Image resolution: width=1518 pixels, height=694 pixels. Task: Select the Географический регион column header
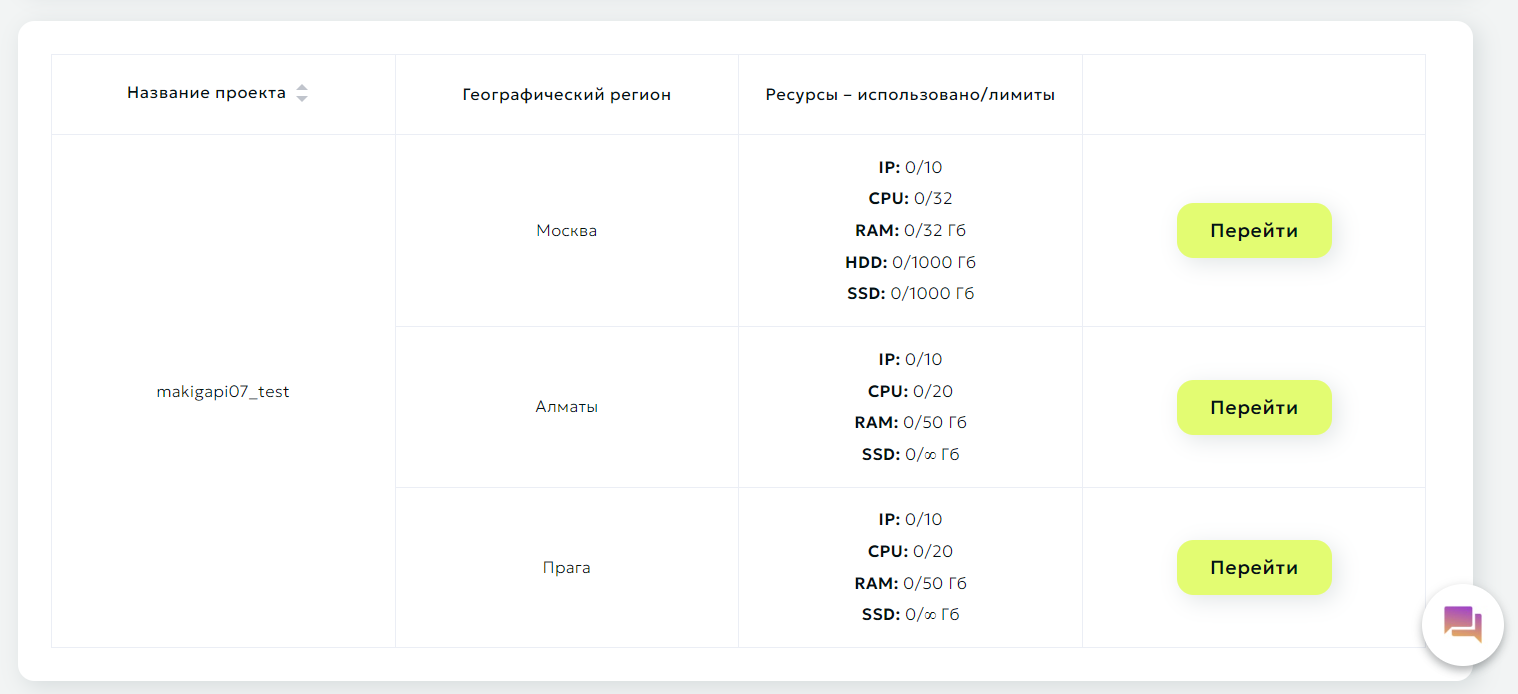pyautogui.click(x=566, y=93)
